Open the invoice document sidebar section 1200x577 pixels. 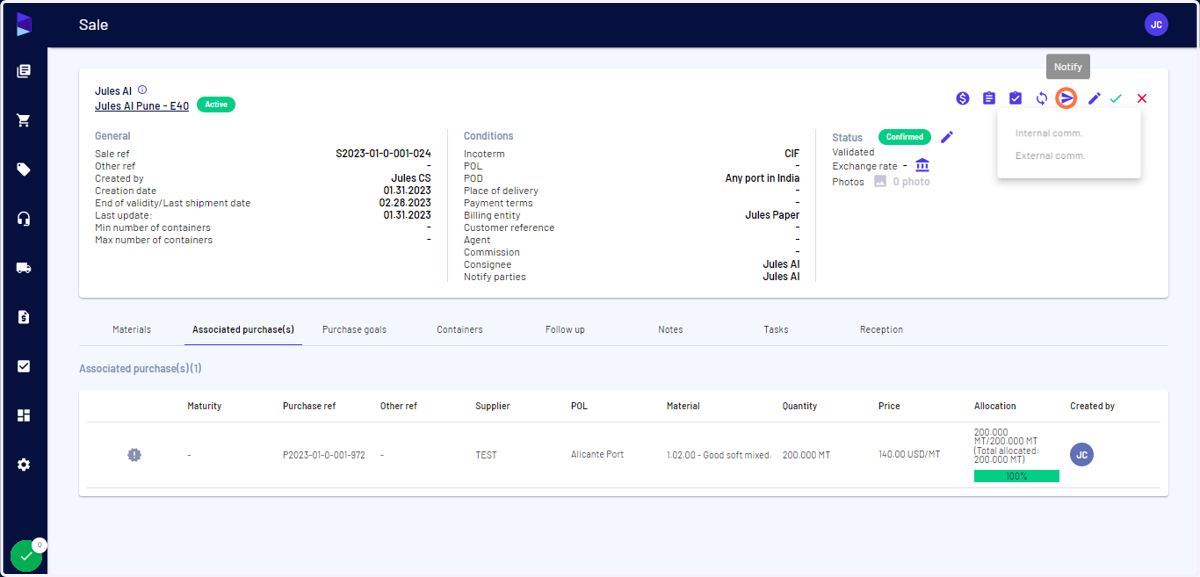(24, 317)
